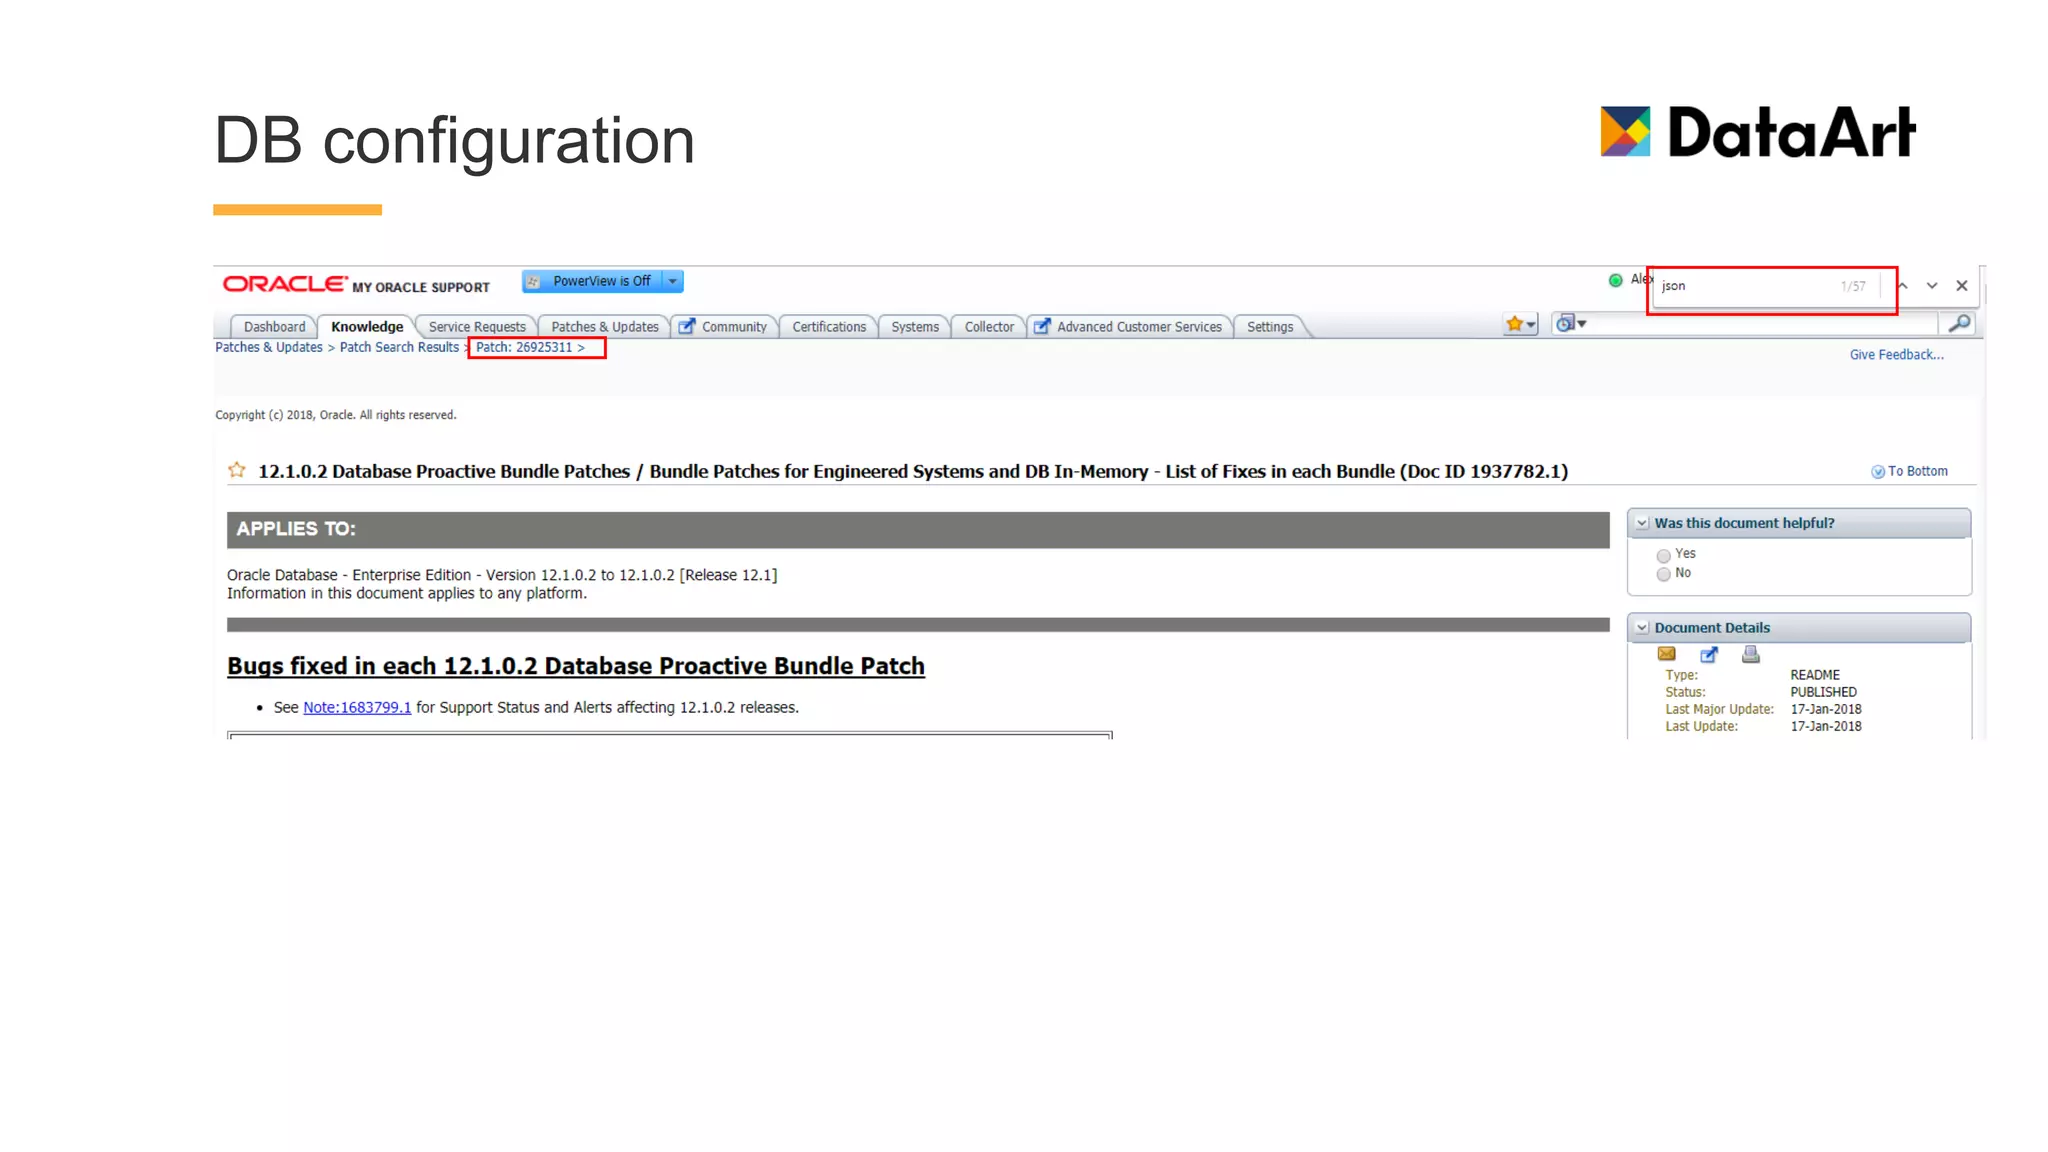The width and height of the screenshot is (2048, 1152).
Task: Collapse the Document Details panel
Action: pyautogui.click(x=1642, y=628)
